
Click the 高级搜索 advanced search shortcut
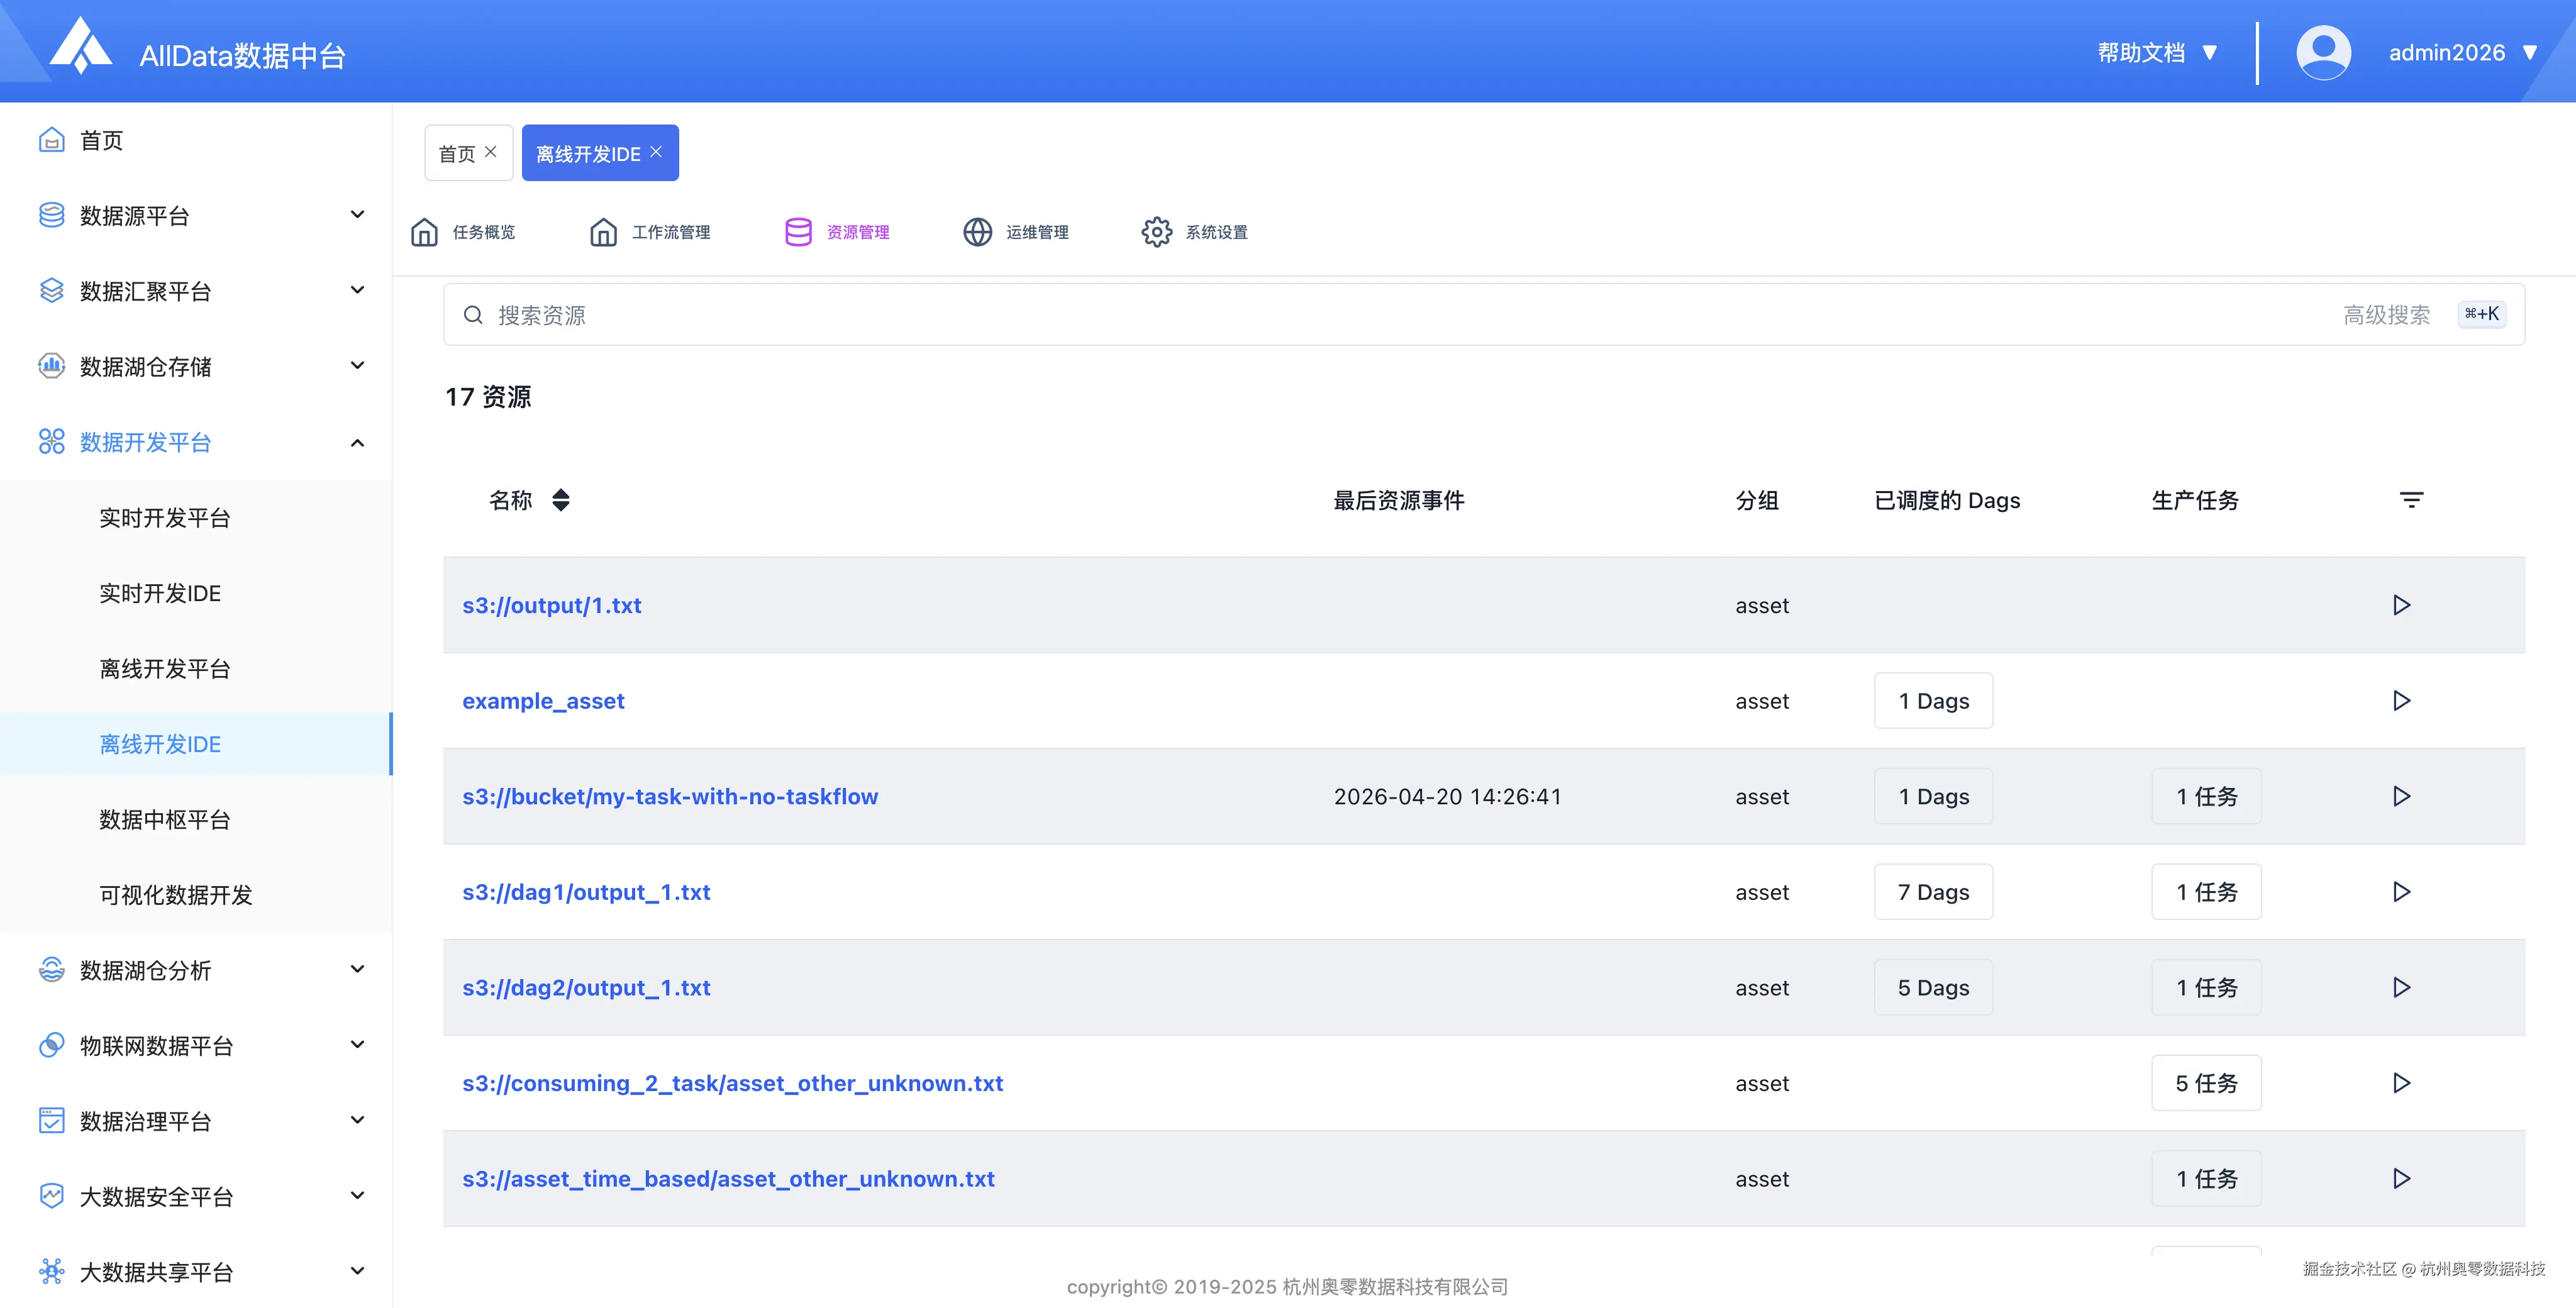(2386, 315)
